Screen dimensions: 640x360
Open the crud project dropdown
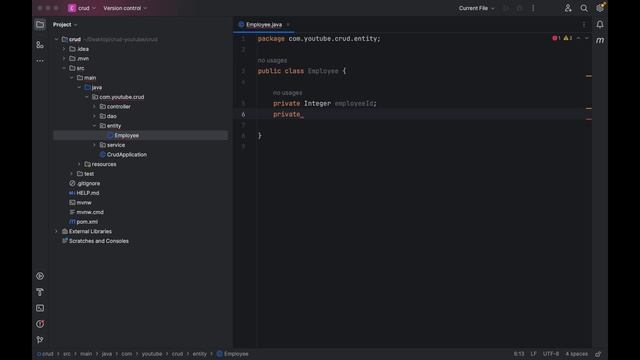pos(82,8)
